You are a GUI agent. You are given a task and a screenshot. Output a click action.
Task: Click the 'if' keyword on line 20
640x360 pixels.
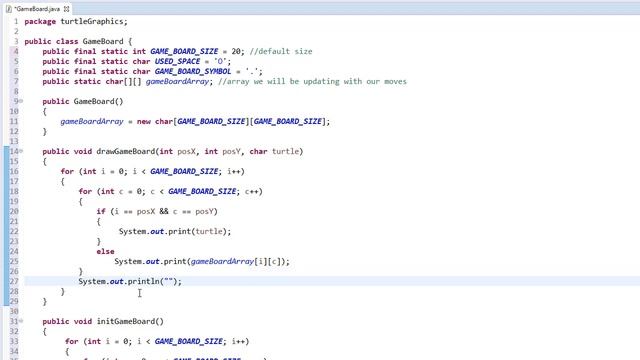coord(101,211)
